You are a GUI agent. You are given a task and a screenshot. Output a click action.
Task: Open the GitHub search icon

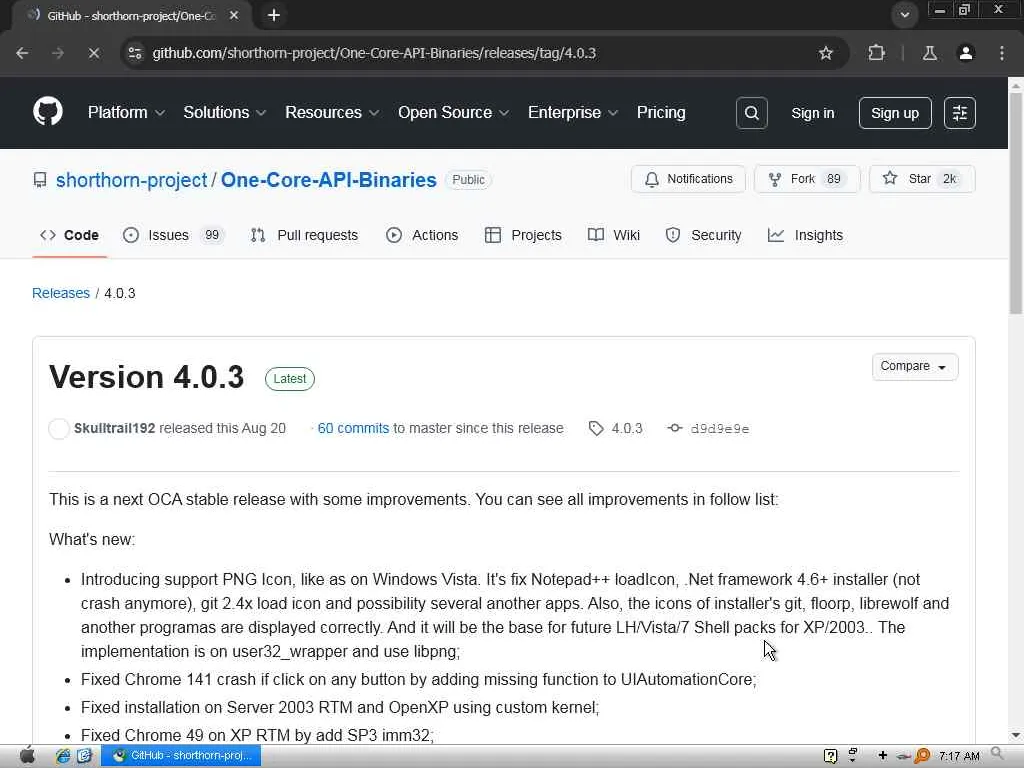tap(752, 113)
